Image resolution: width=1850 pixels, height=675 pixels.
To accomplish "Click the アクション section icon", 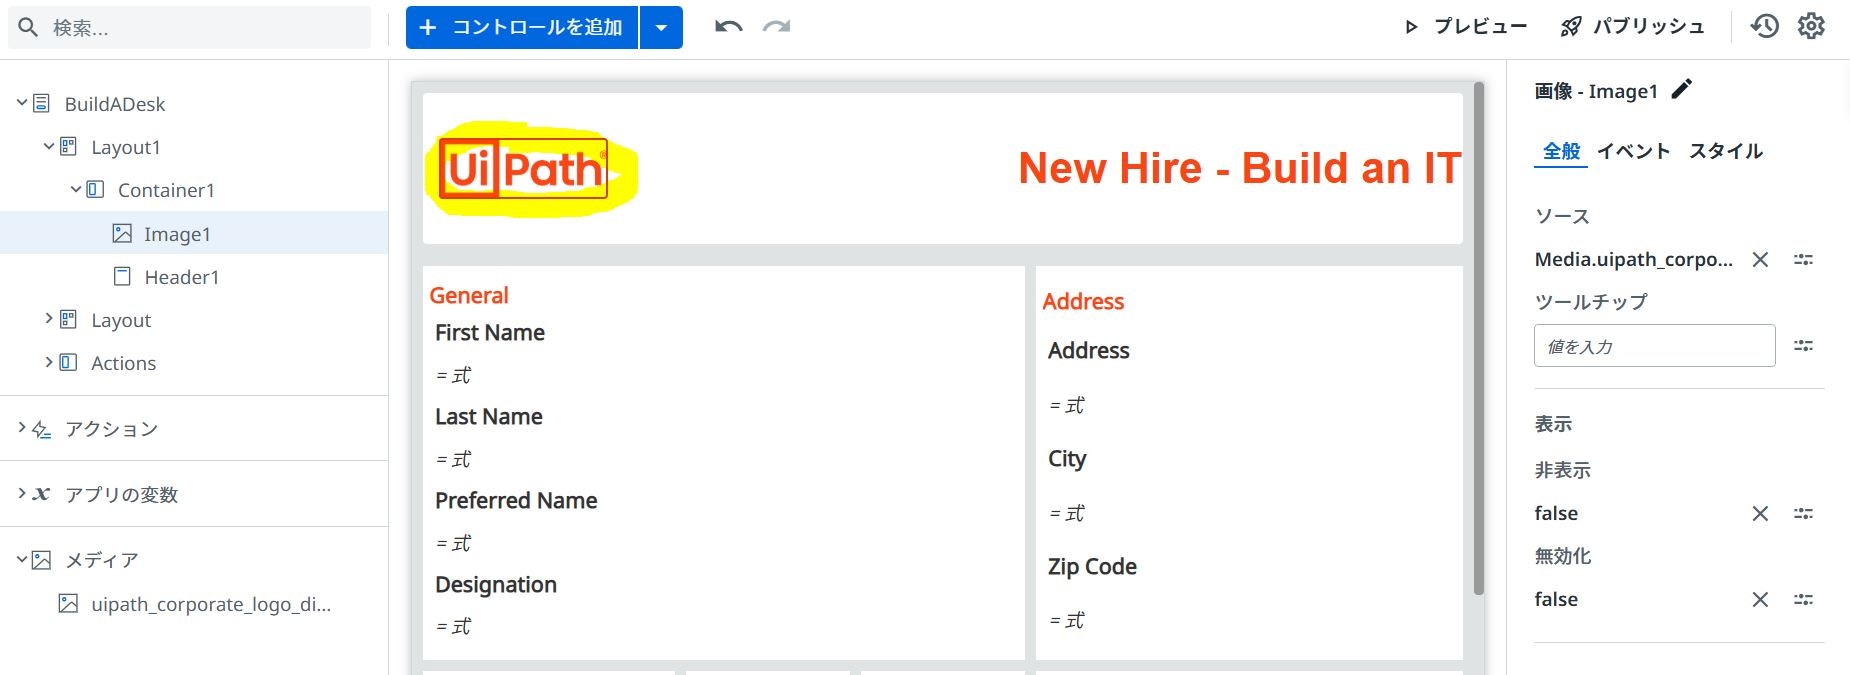I will coord(41,429).
